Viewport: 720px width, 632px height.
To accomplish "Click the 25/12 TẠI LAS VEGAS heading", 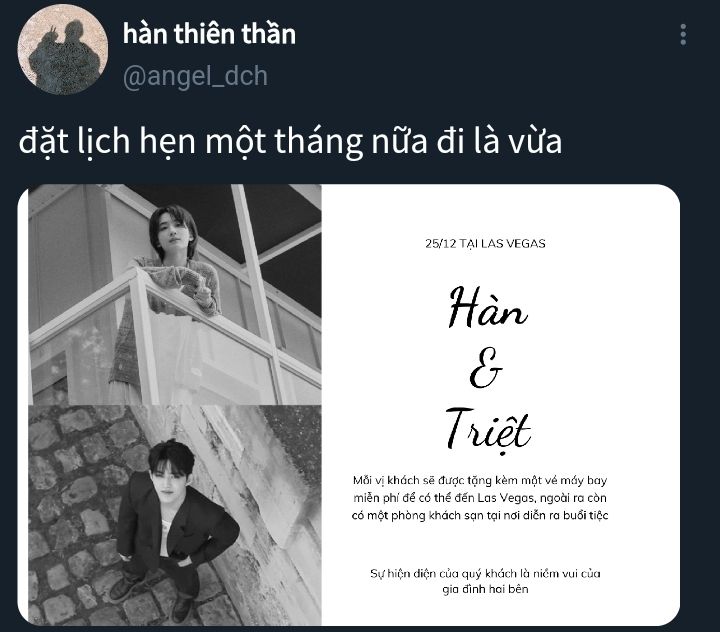I will (x=485, y=243).
